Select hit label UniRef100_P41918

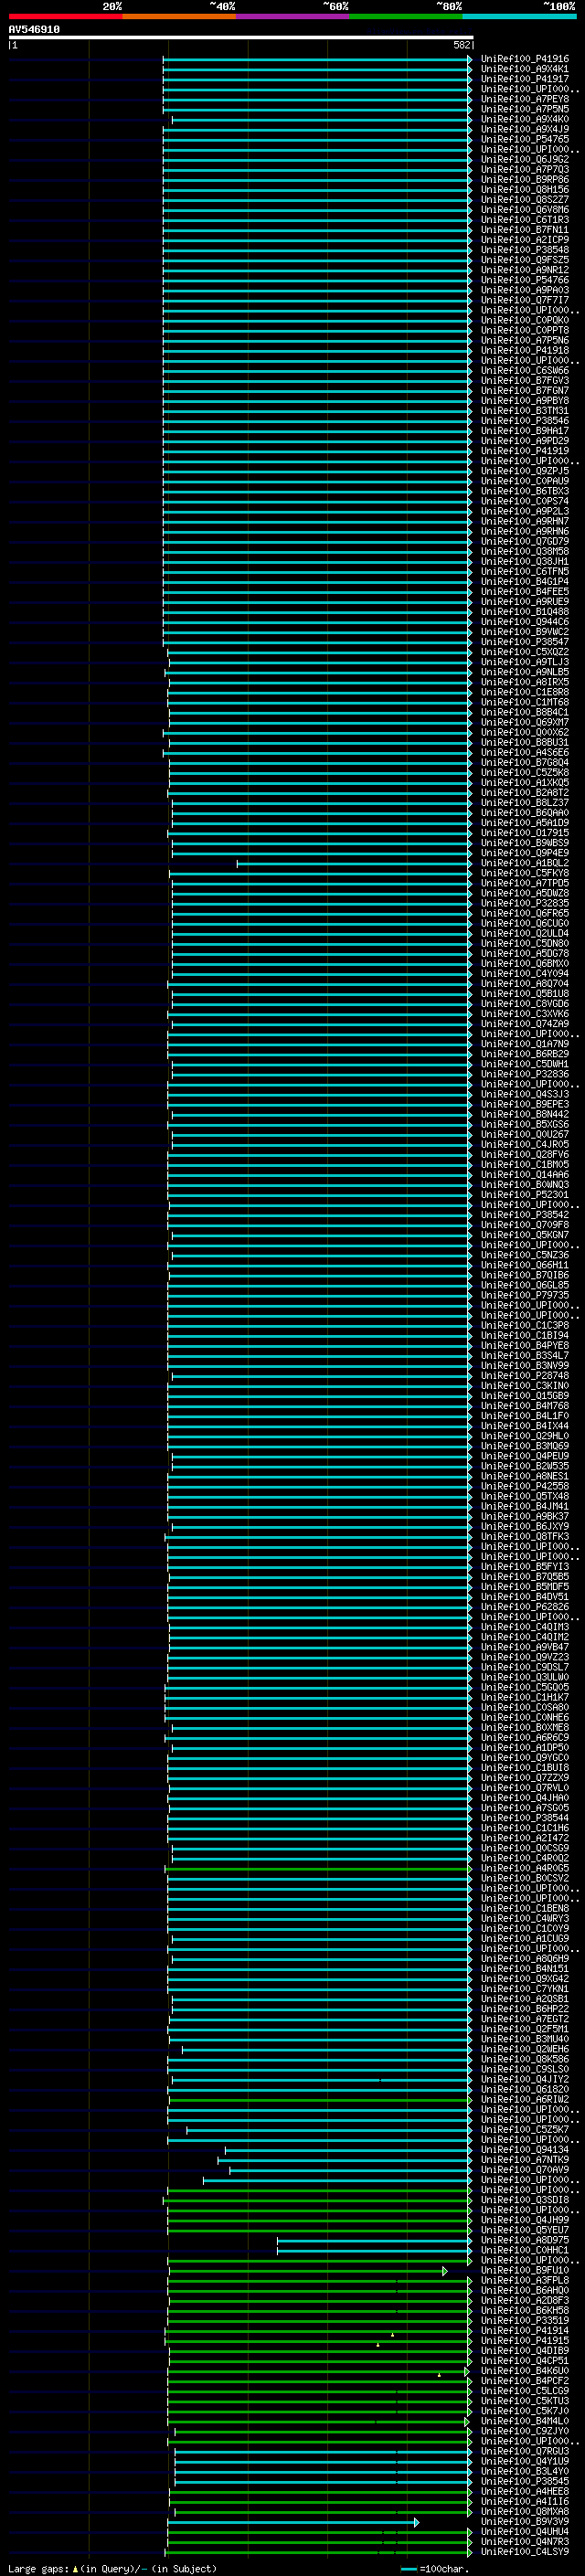pyautogui.click(x=525, y=350)
